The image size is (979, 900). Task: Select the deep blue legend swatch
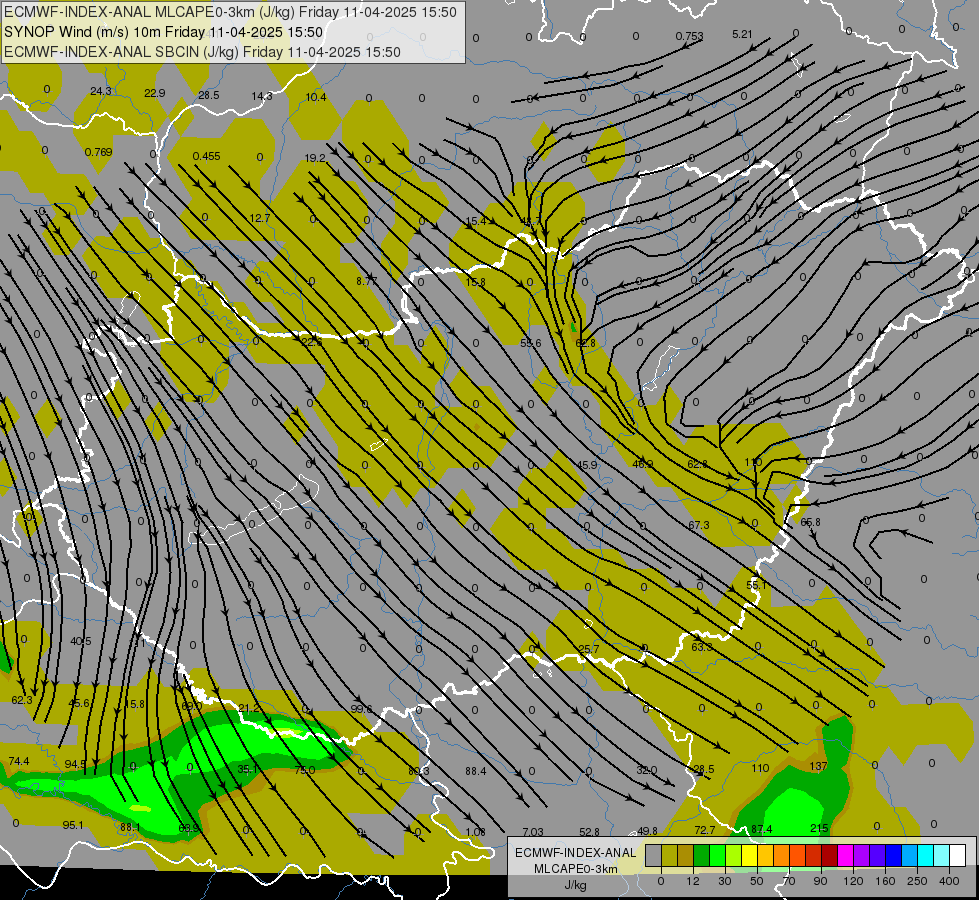[894, 855]
